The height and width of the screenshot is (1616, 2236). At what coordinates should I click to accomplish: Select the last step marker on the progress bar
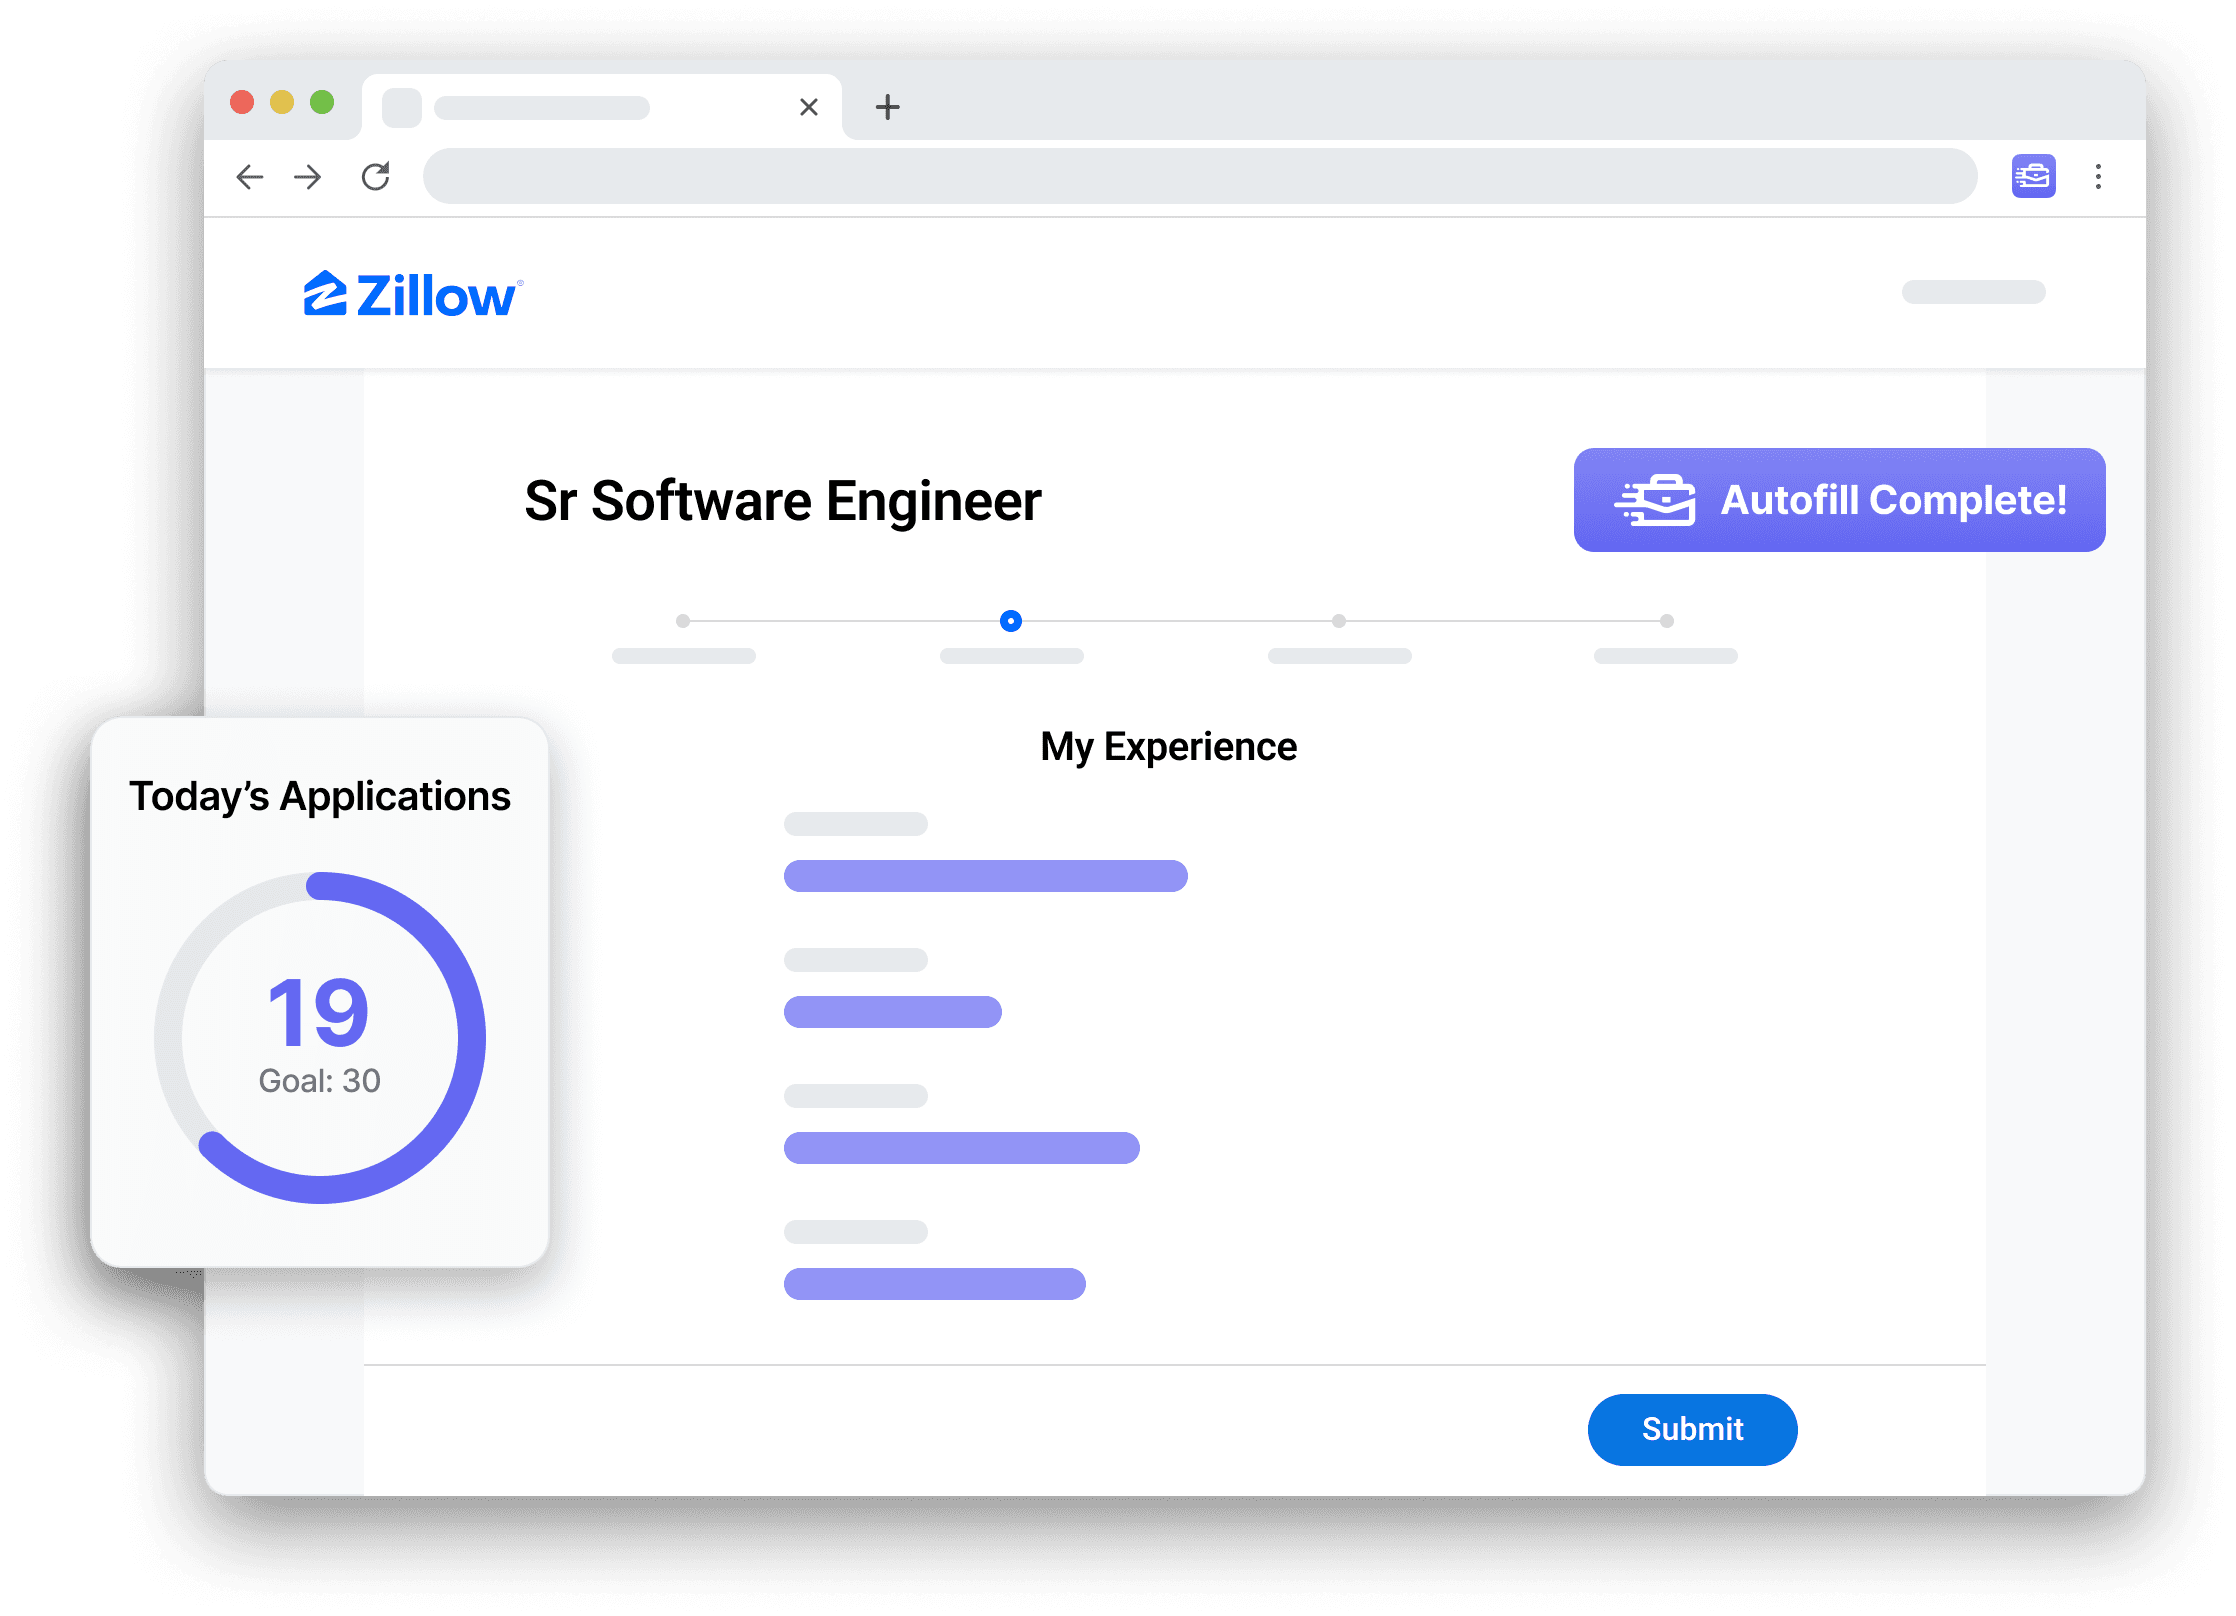click(x=1666, y=621)
